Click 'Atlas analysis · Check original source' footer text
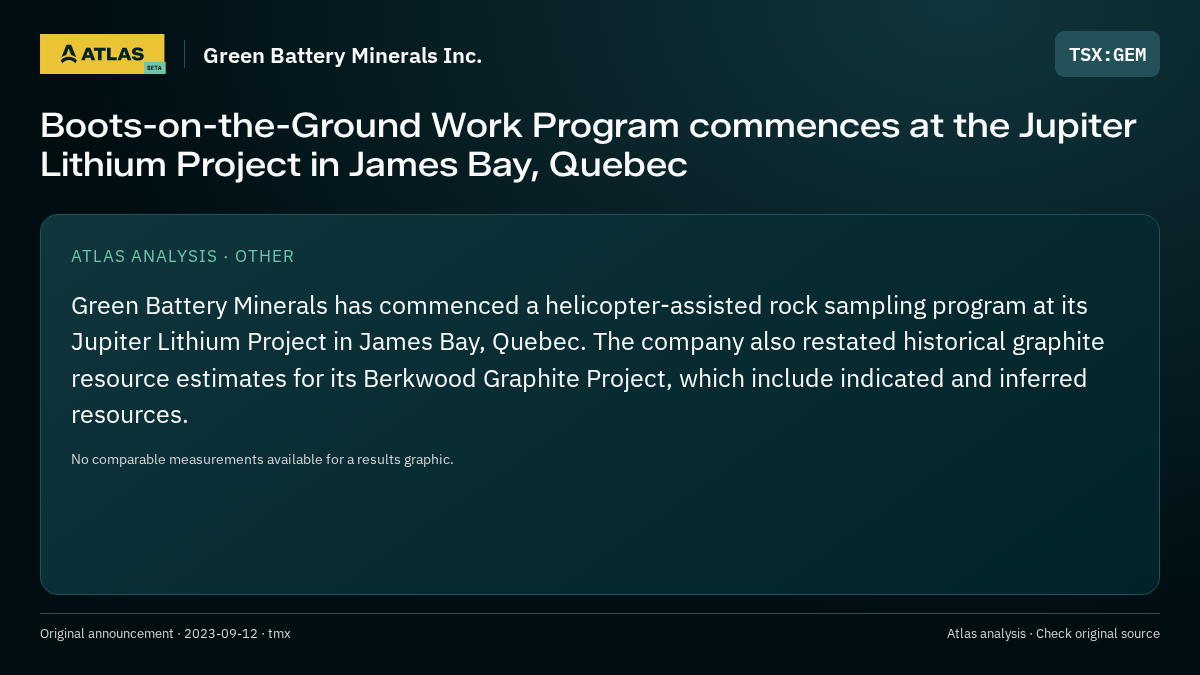Image resolution: width=1200 pixels, height=675 pixels. tap(1053, 633)
